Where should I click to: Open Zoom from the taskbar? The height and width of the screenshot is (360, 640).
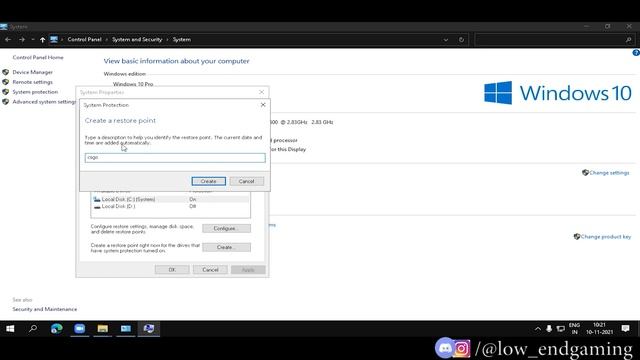click(80, 329)
